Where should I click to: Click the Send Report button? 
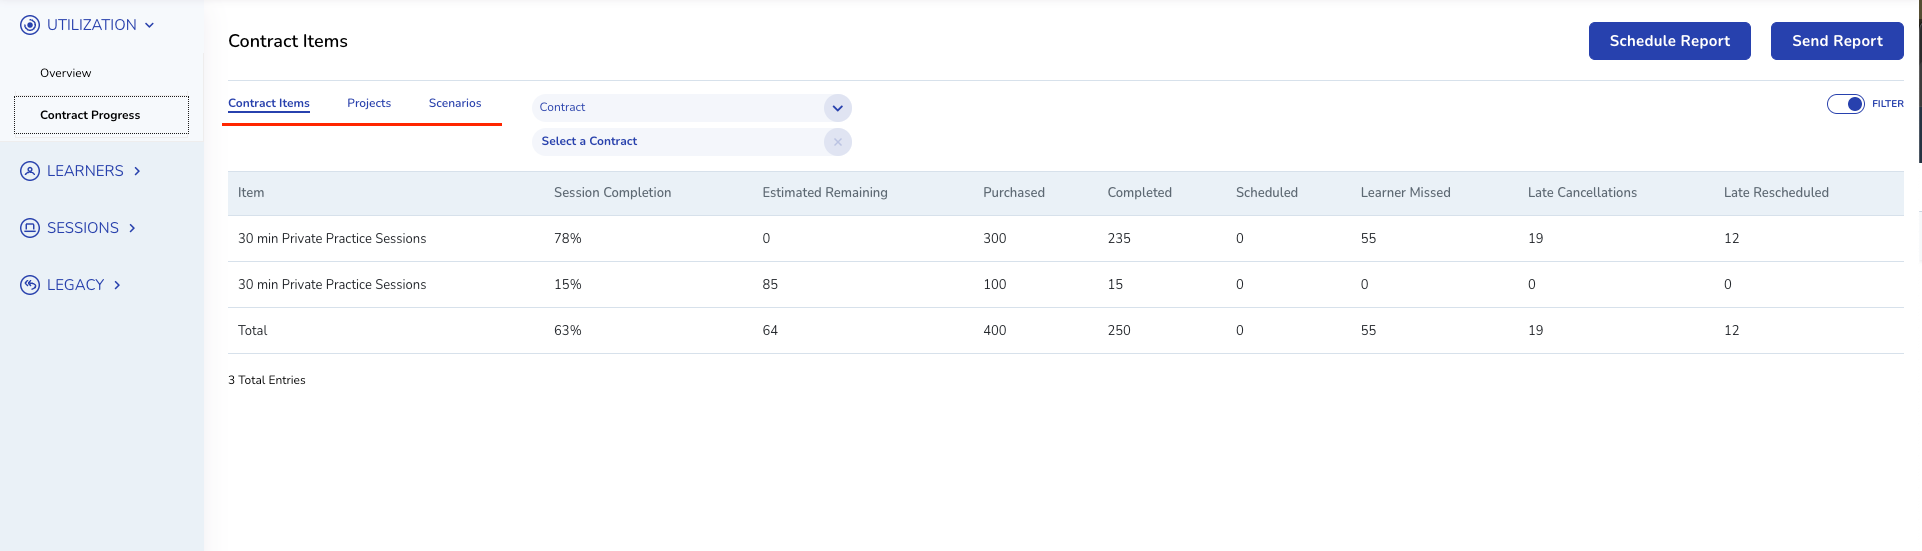pos(1837,41)
